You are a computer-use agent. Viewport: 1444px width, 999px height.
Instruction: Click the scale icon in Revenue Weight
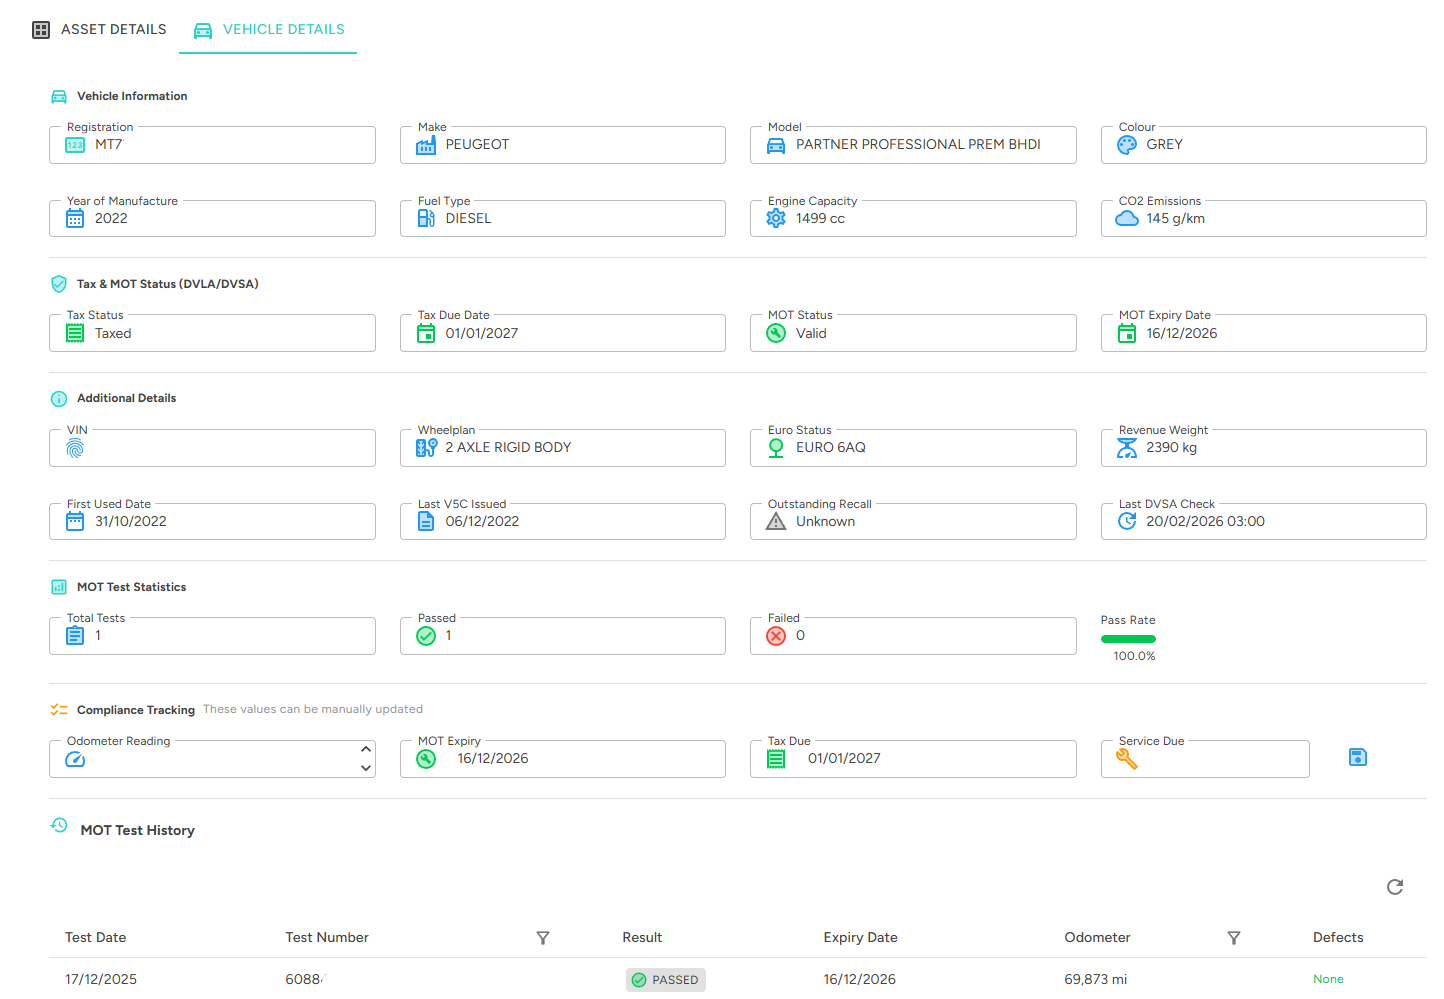(x=1127, y=448)
